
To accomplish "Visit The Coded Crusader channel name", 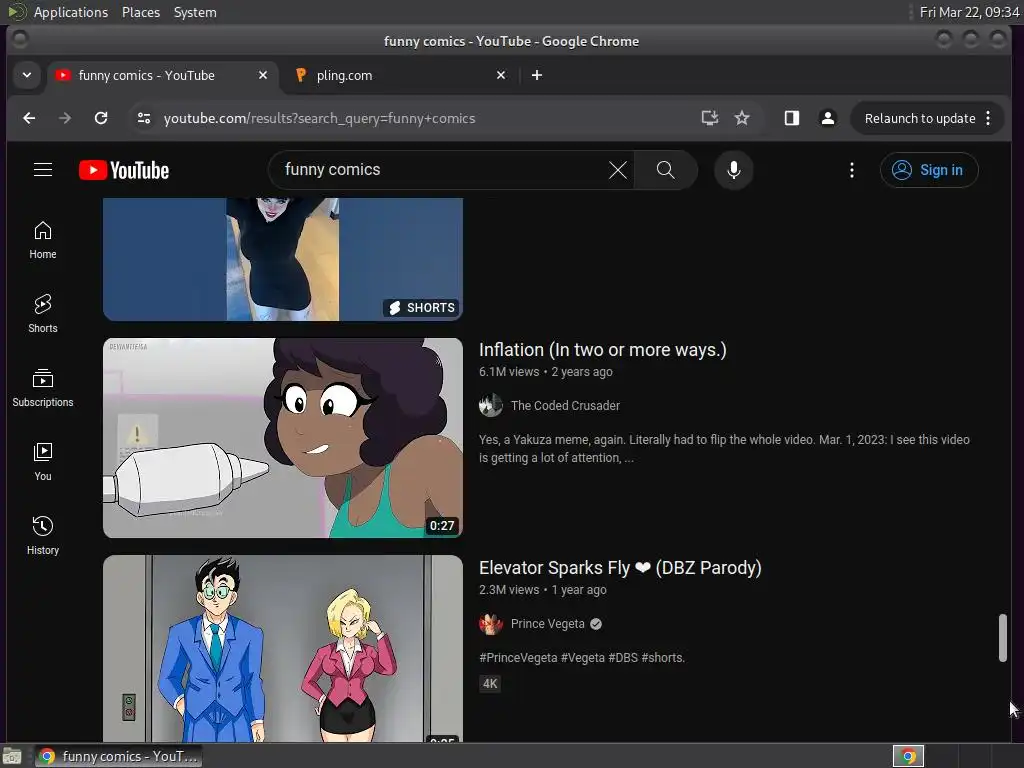I will [x=565, y=406].
